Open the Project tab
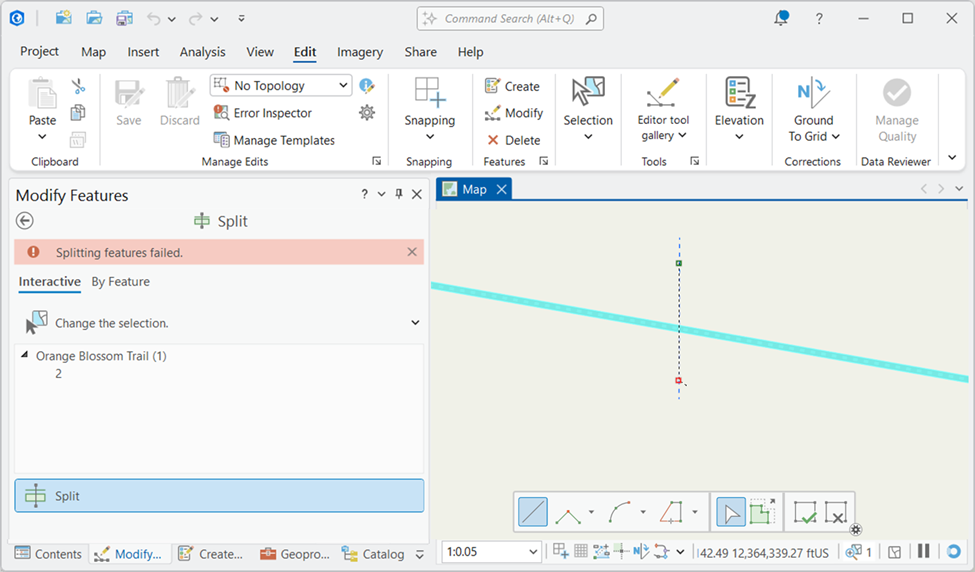The height and width of the screenshot is (572, 975). coord(39,52)
